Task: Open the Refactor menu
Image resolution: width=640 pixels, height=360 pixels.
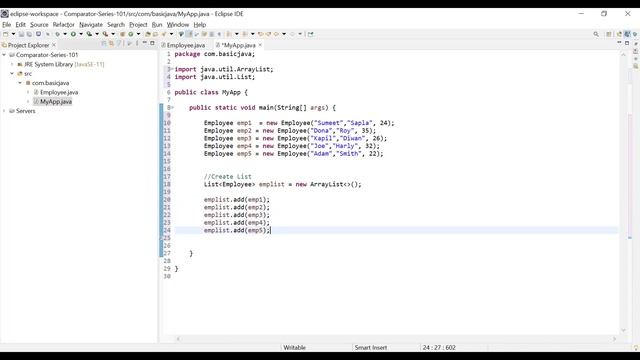Action: pyautogui.click(x=64, y=24)
